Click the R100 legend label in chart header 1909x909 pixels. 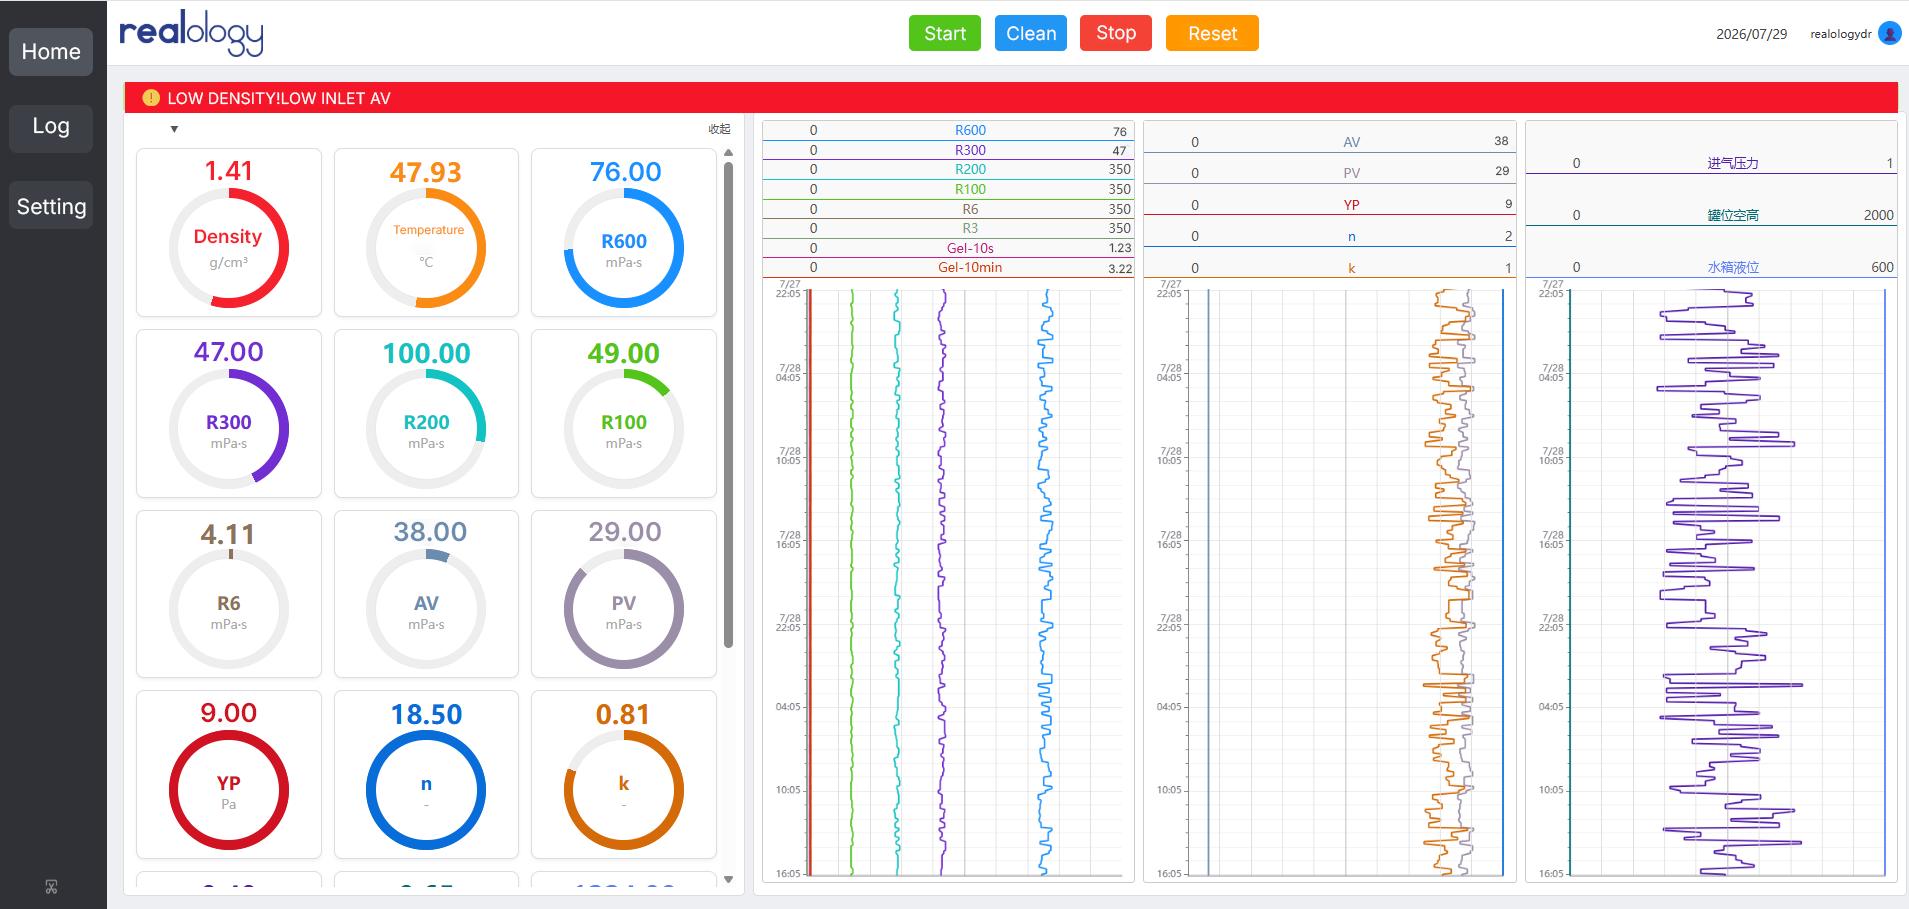[970, 189]
